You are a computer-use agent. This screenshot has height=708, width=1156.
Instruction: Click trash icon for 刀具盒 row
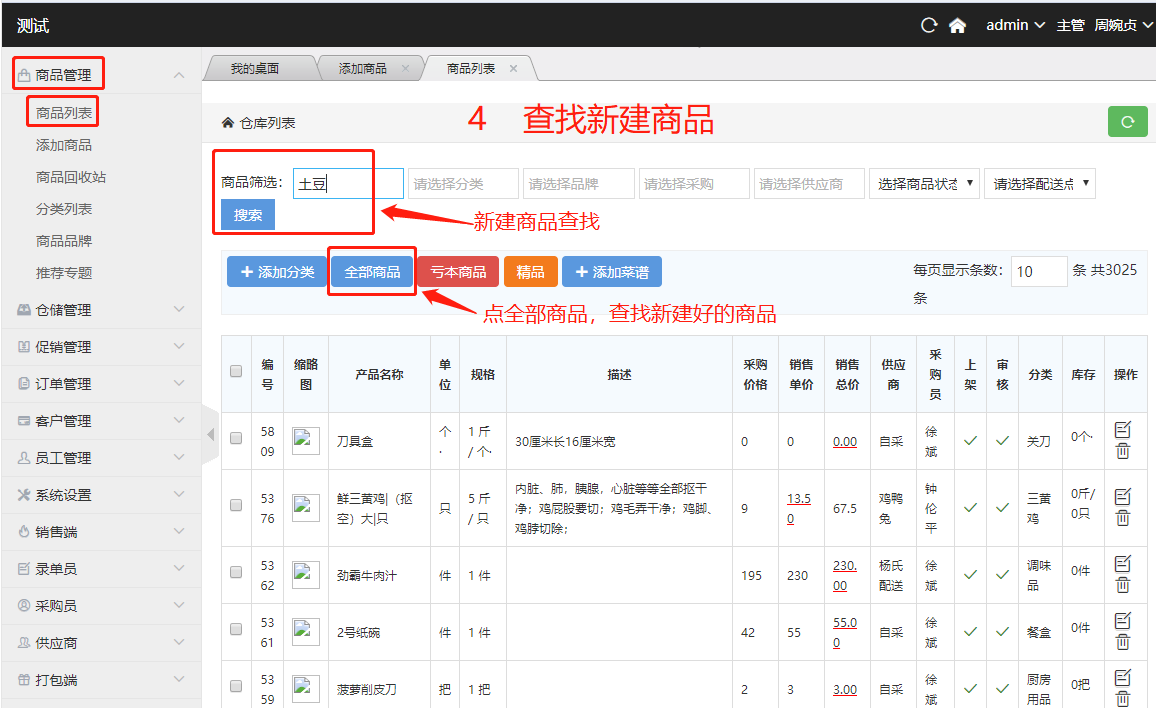point(1123,451)
